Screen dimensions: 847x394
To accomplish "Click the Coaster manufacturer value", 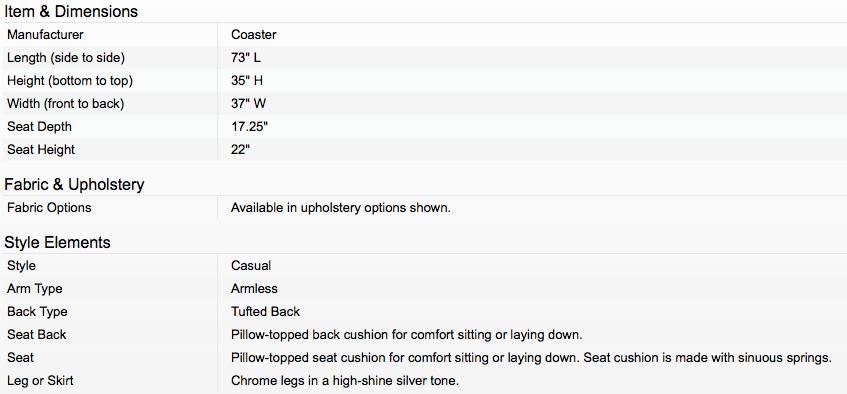I will (x=254, y=35).
